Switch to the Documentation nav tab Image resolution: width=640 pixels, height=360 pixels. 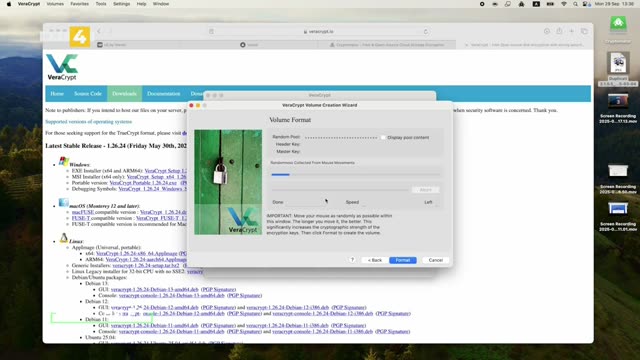click(163, 93)
